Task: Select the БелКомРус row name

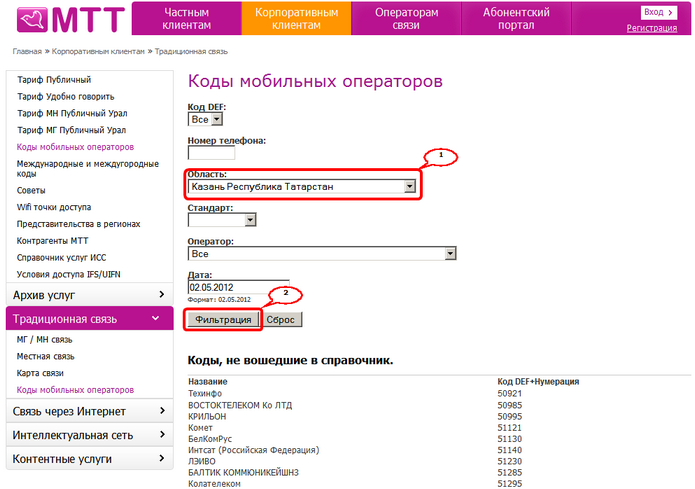Action: pos(210,439)
